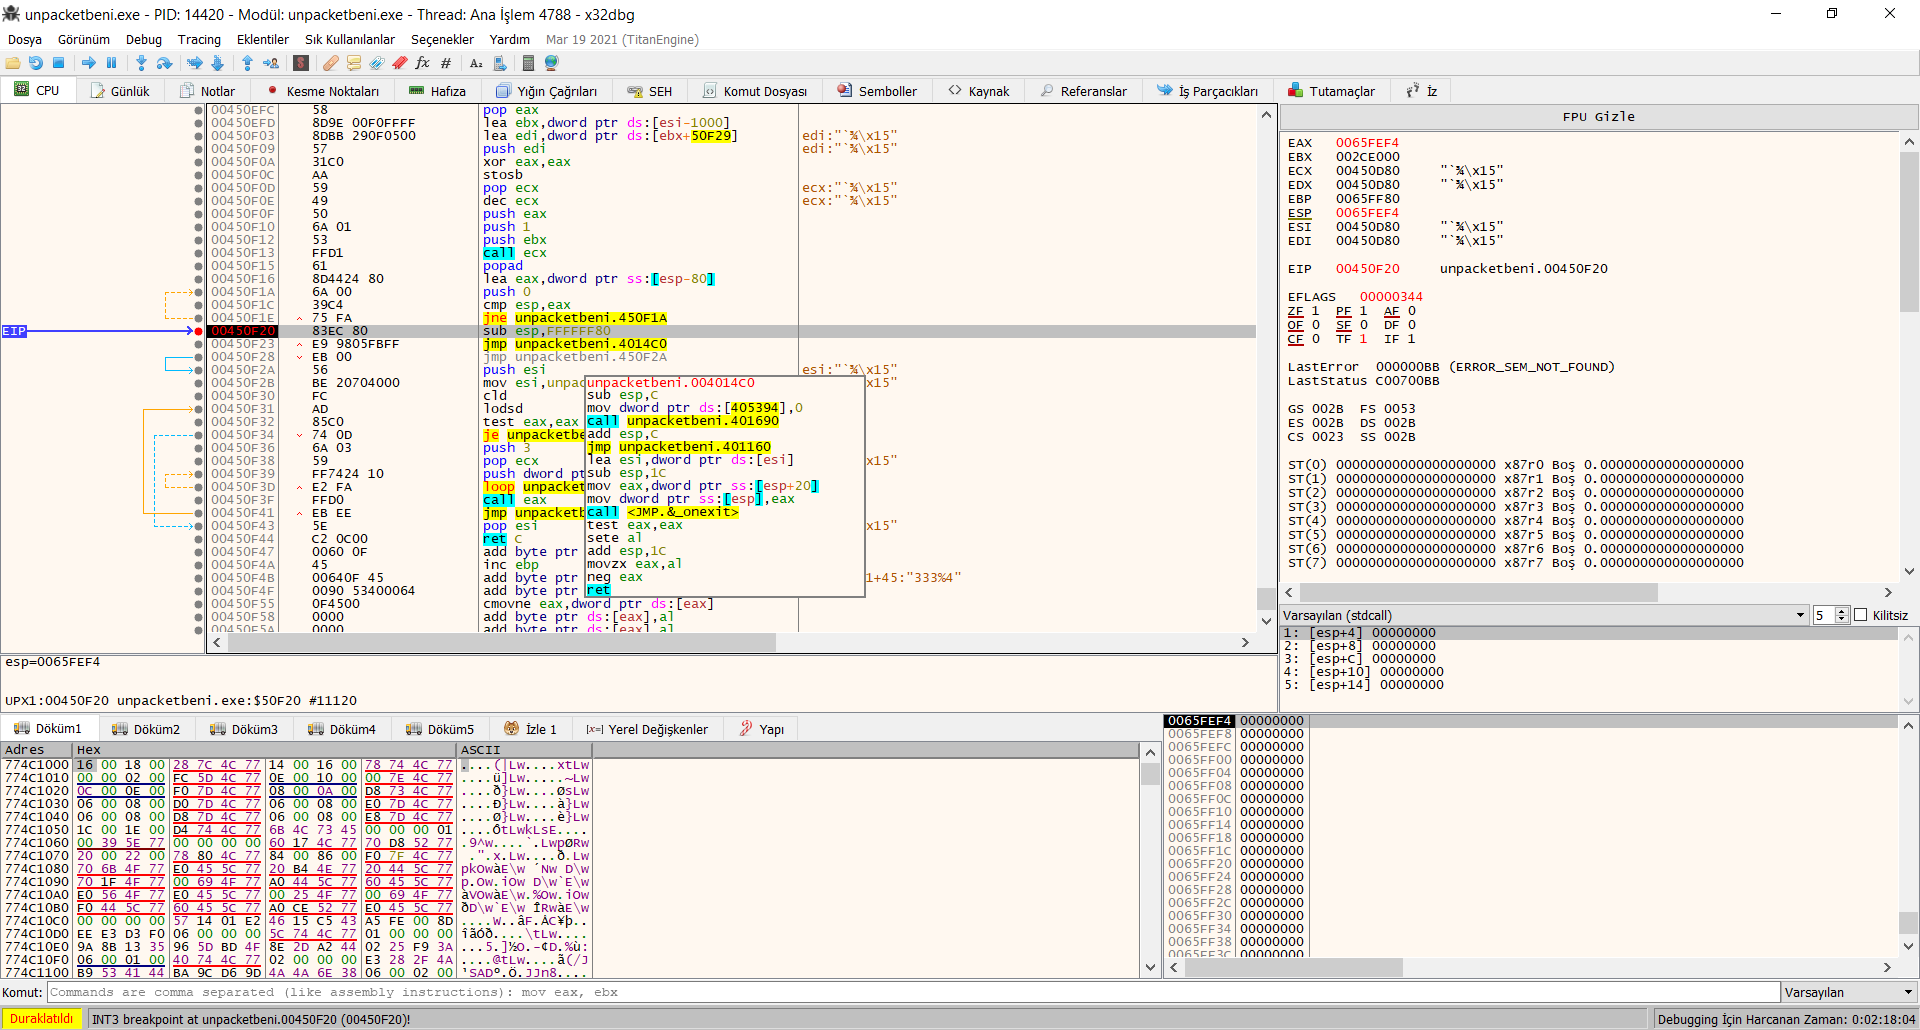Toggle the ZF flag value
This screenshot has width=1920, height=1030.
point(1315,311)
